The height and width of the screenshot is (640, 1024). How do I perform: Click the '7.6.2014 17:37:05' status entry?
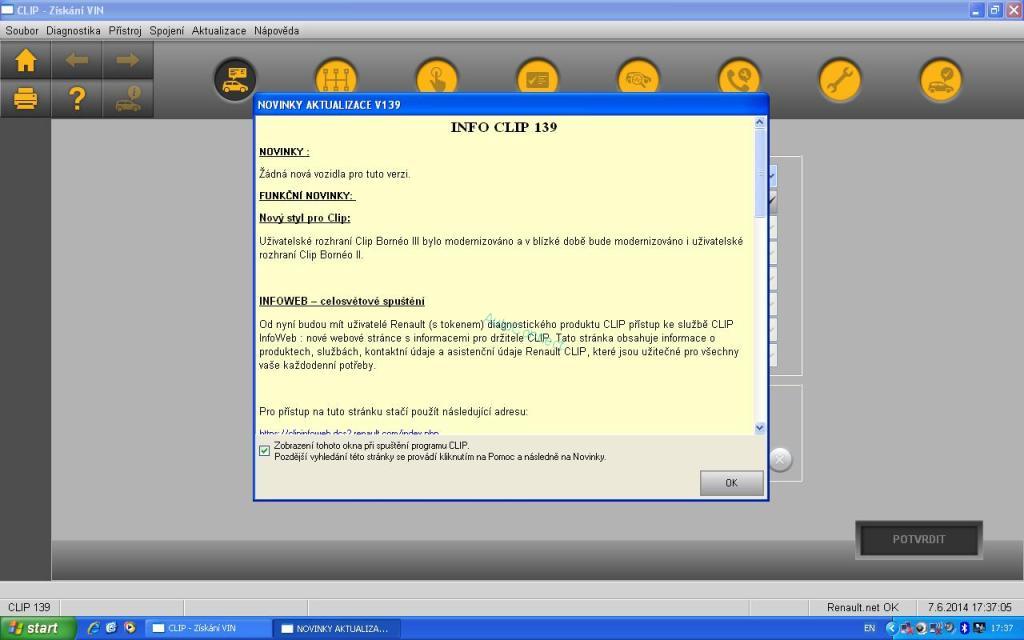[x=969, y=607]
